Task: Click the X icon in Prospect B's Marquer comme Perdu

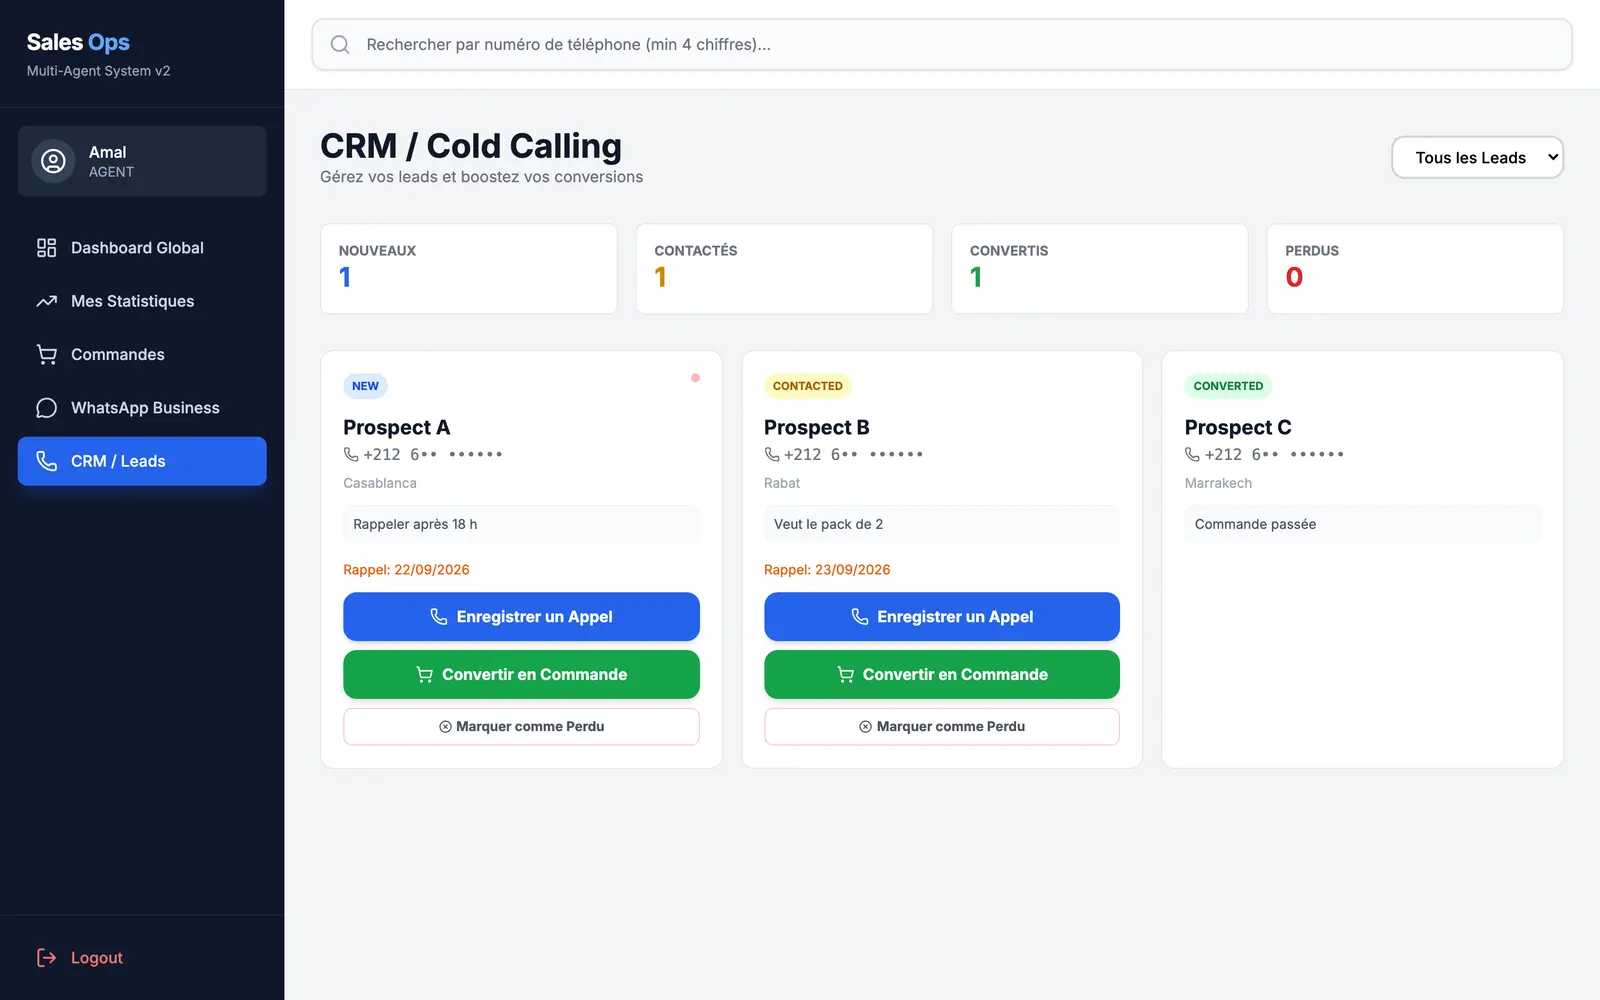Action: tap(865, 727)
